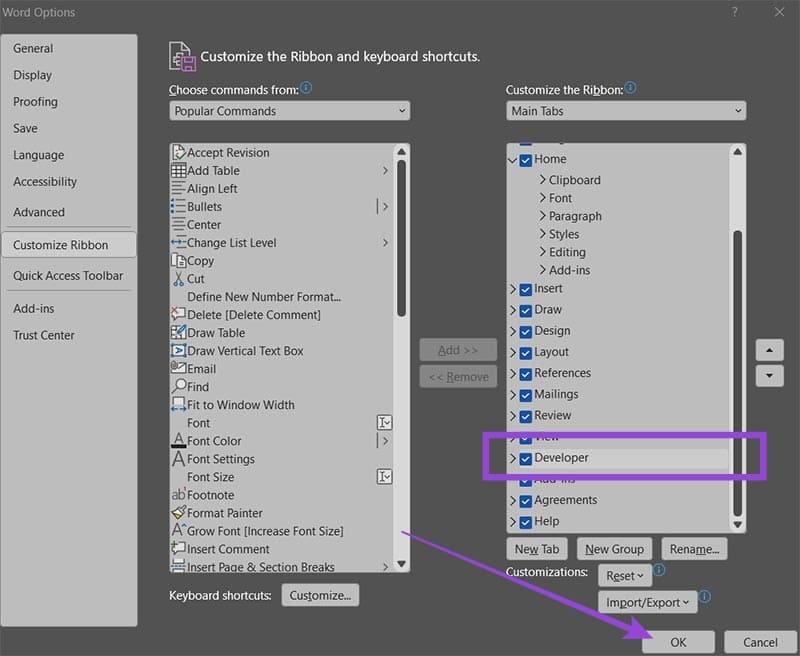Click info icon next to Import/Export
Viewport: 800px width, 656px height.
coord(705,596)
